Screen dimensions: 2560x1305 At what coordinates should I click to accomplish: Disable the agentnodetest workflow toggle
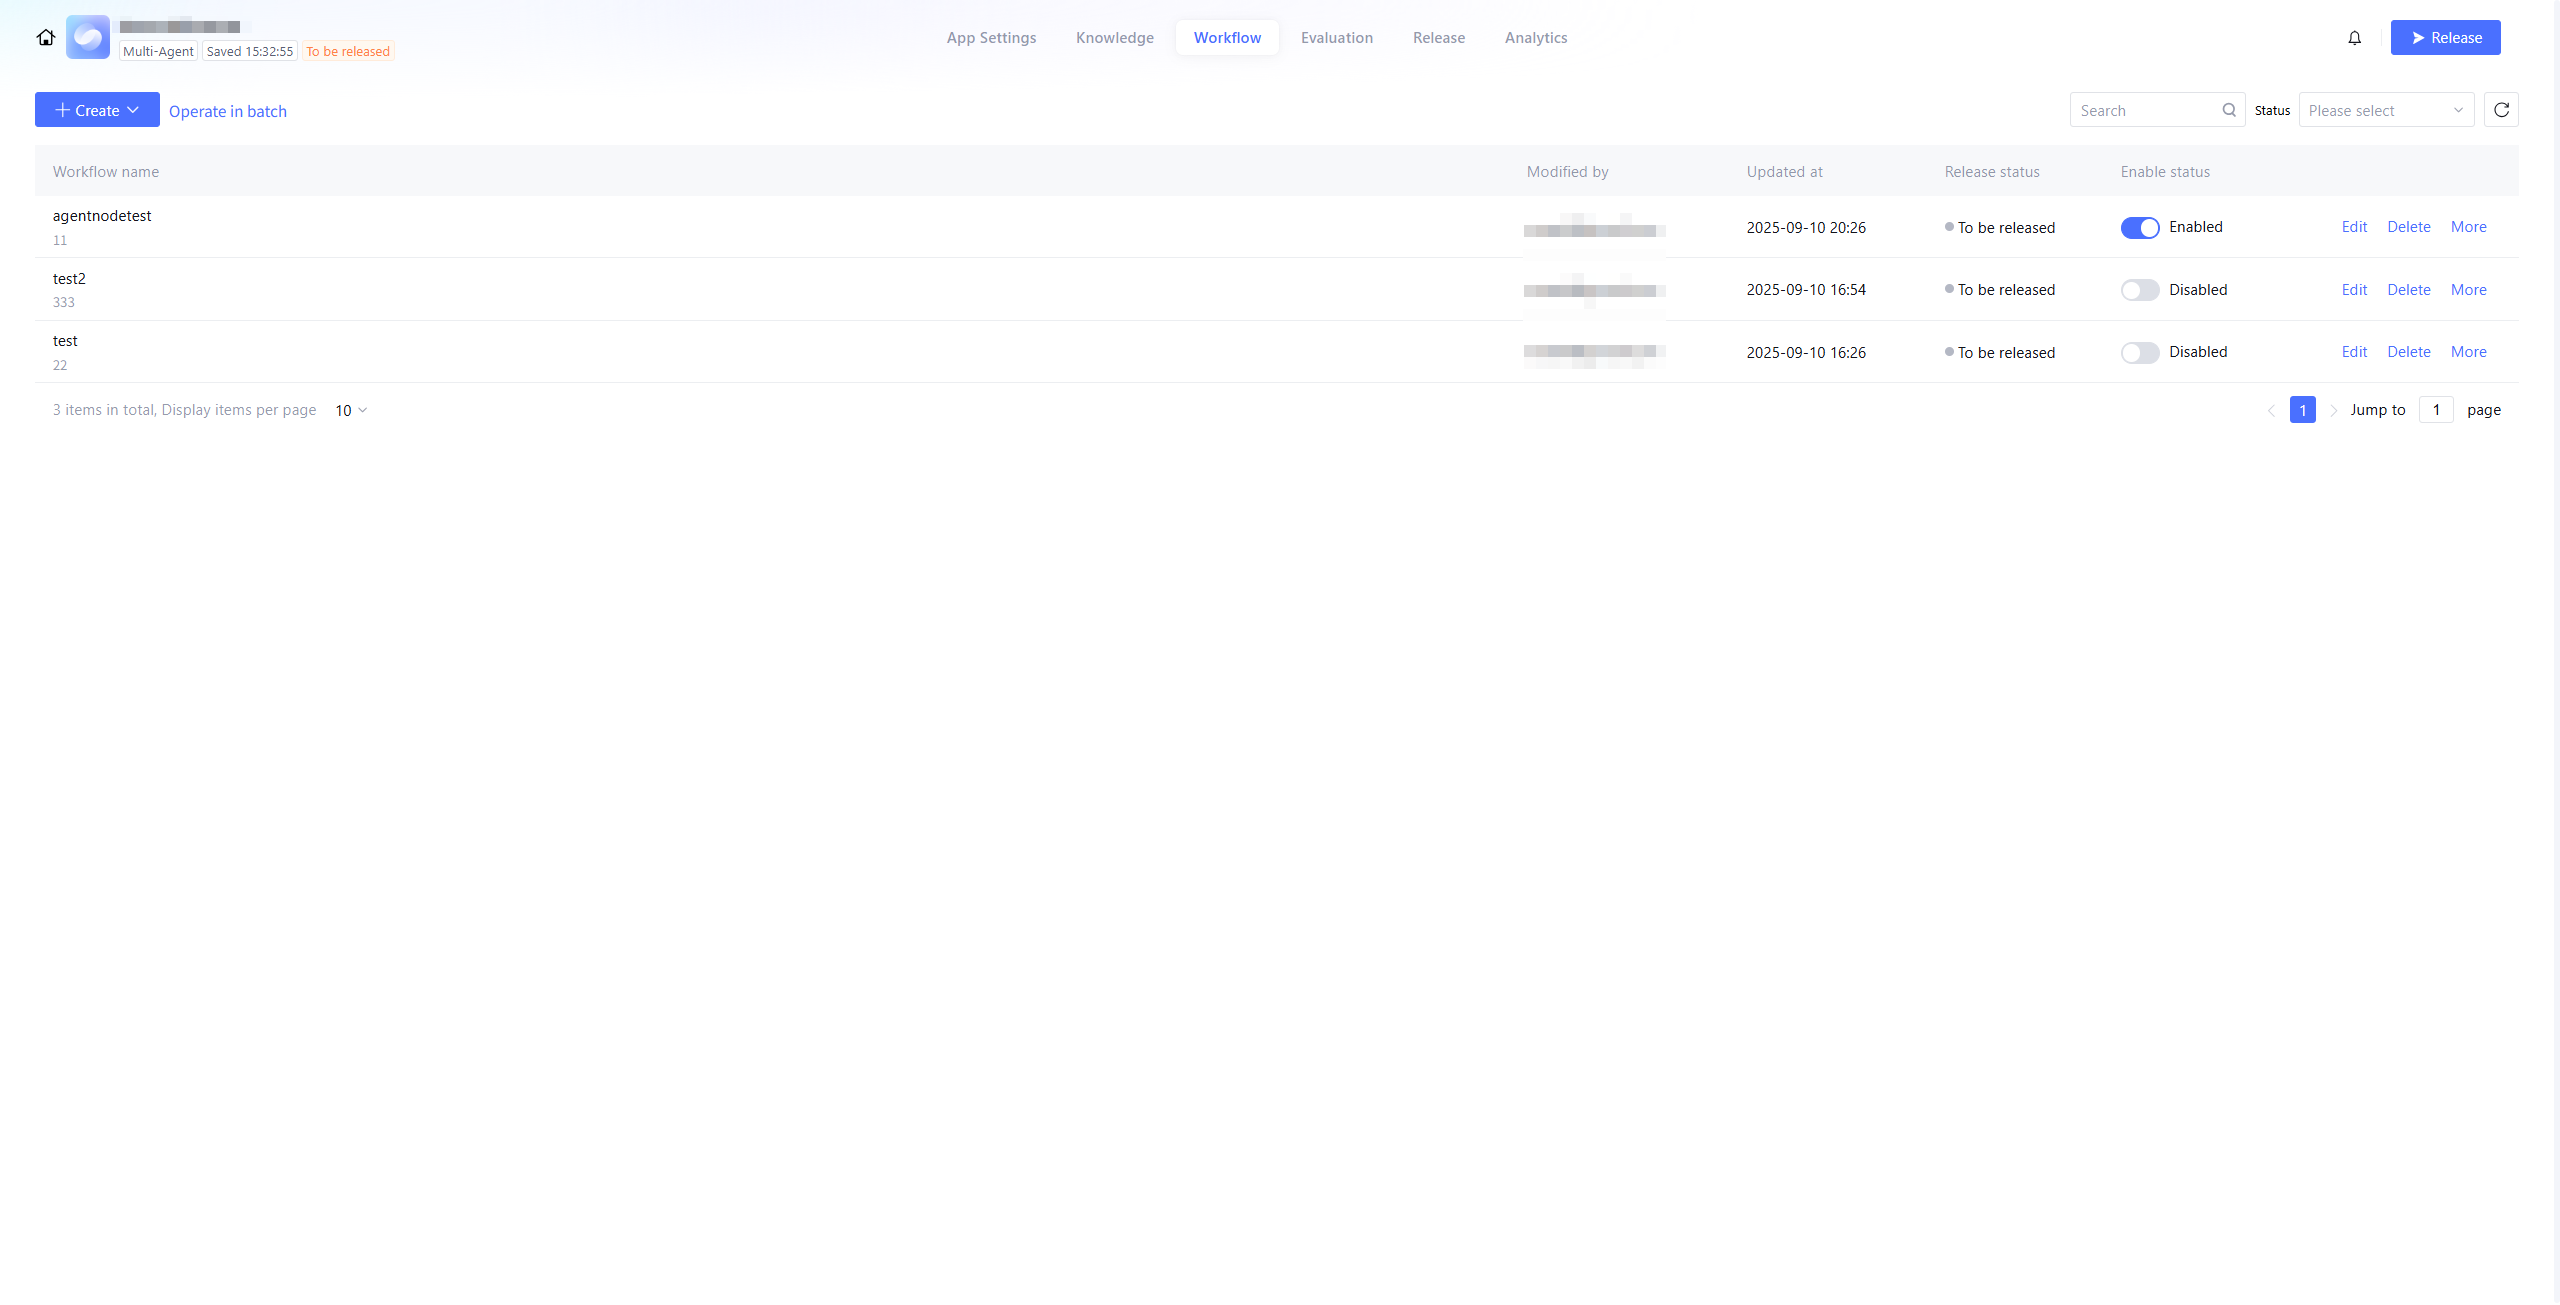pyautogui.click(x=2139, y=228)
